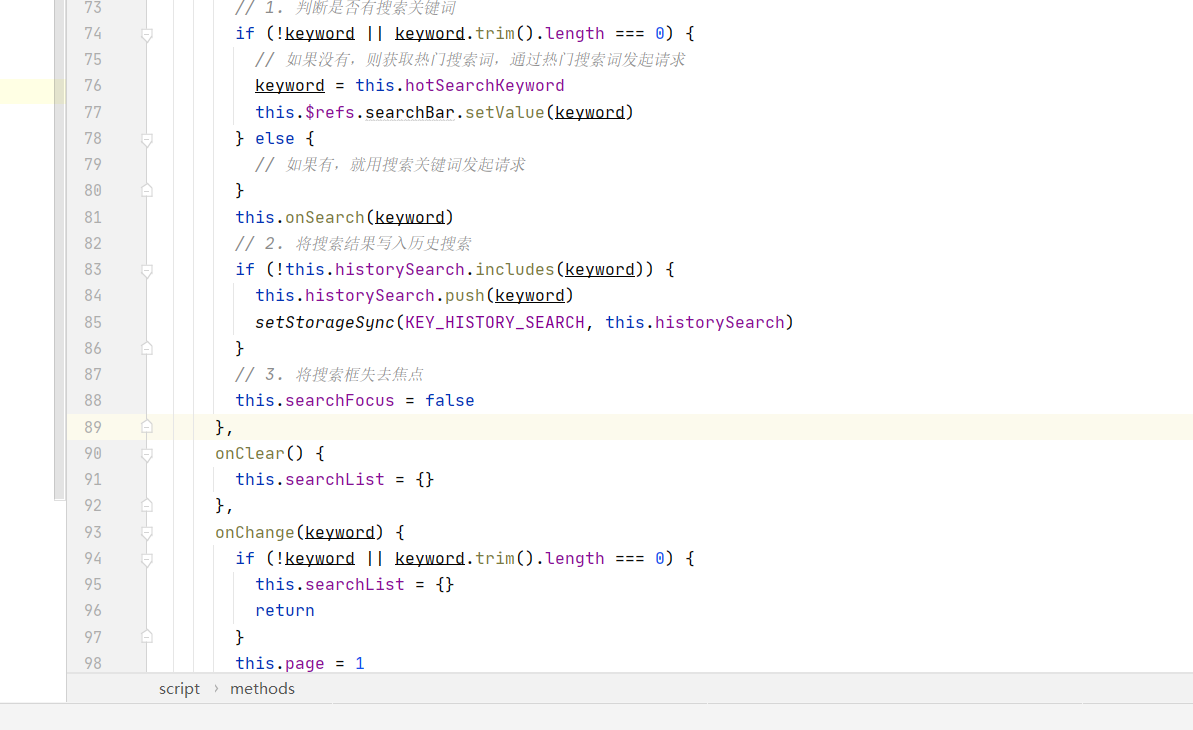
Task: Click $refs on line 77
Action: pos(329,113)
